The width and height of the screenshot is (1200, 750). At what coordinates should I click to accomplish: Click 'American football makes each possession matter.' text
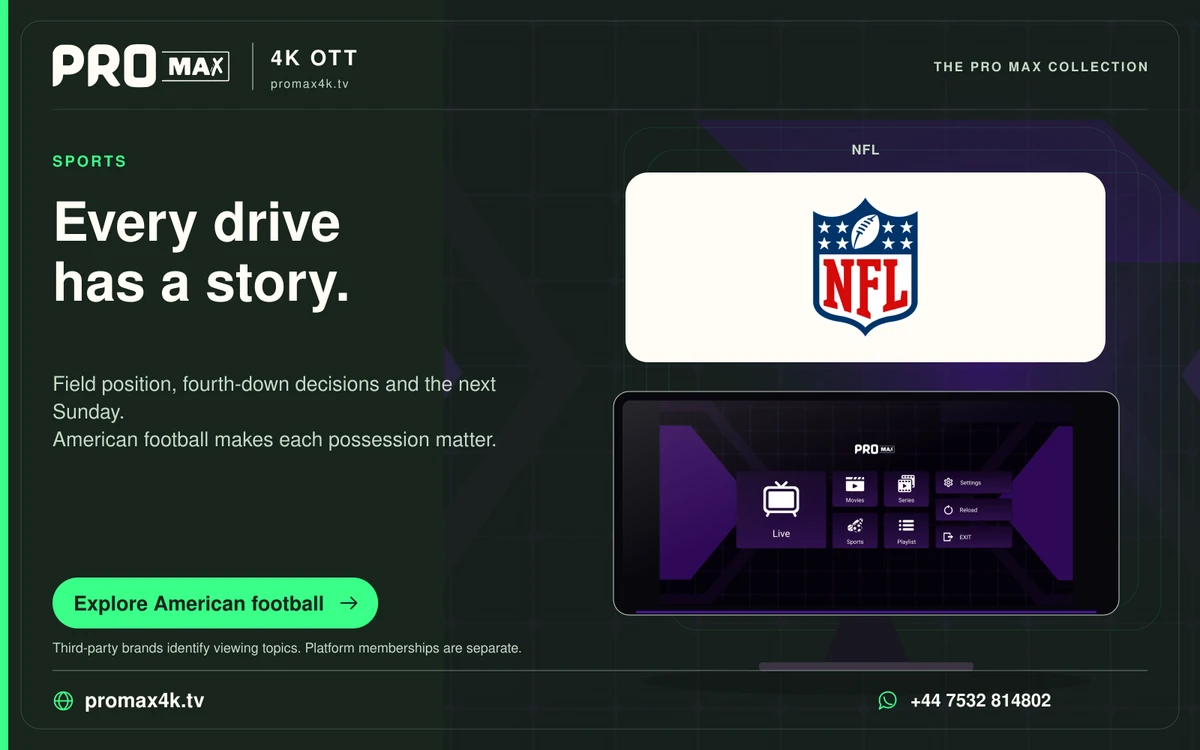pyautogui.click(x=274, y=440)
